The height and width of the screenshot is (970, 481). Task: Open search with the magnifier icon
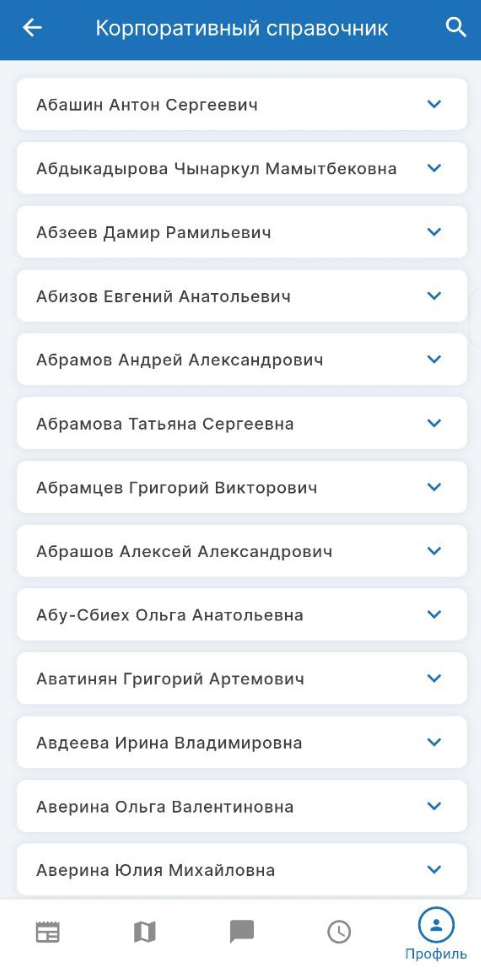(456, 28)
